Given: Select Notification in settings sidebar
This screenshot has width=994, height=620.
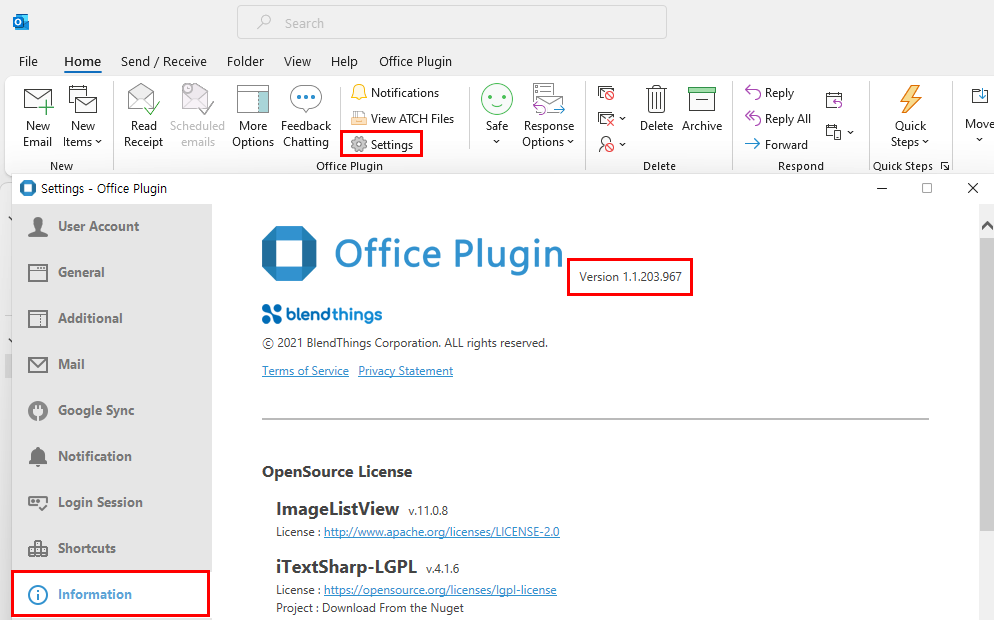Looking at the screenshot, I should [112, 456].
